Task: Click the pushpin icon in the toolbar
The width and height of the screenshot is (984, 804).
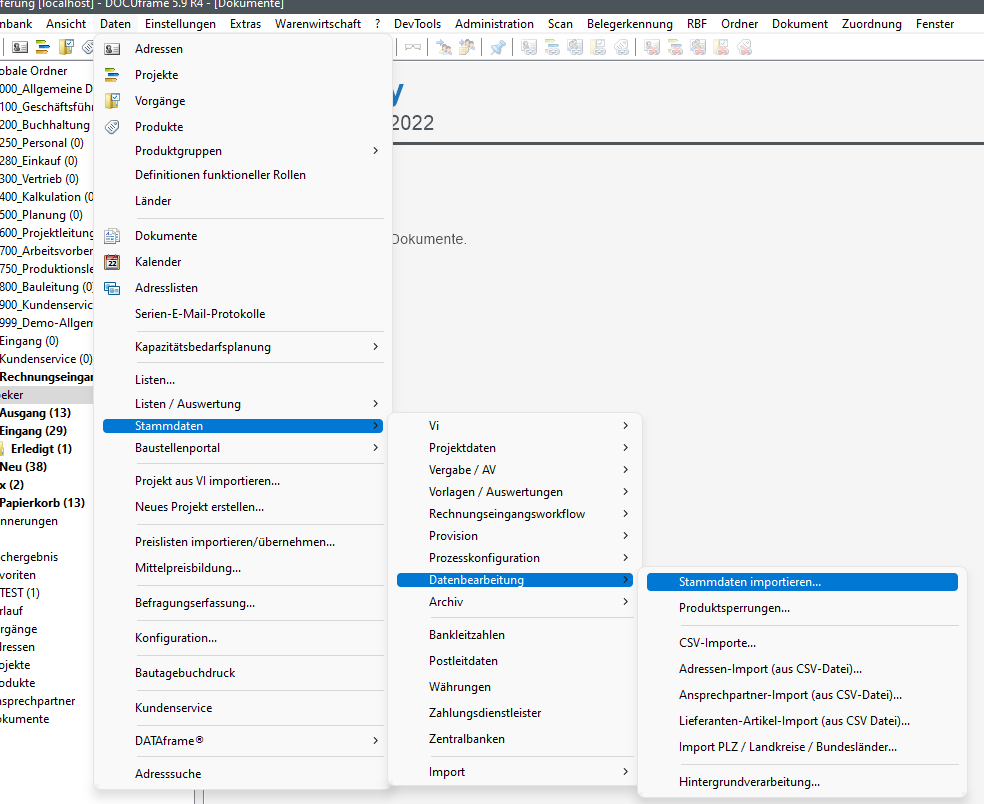Action: coord(498,47)
